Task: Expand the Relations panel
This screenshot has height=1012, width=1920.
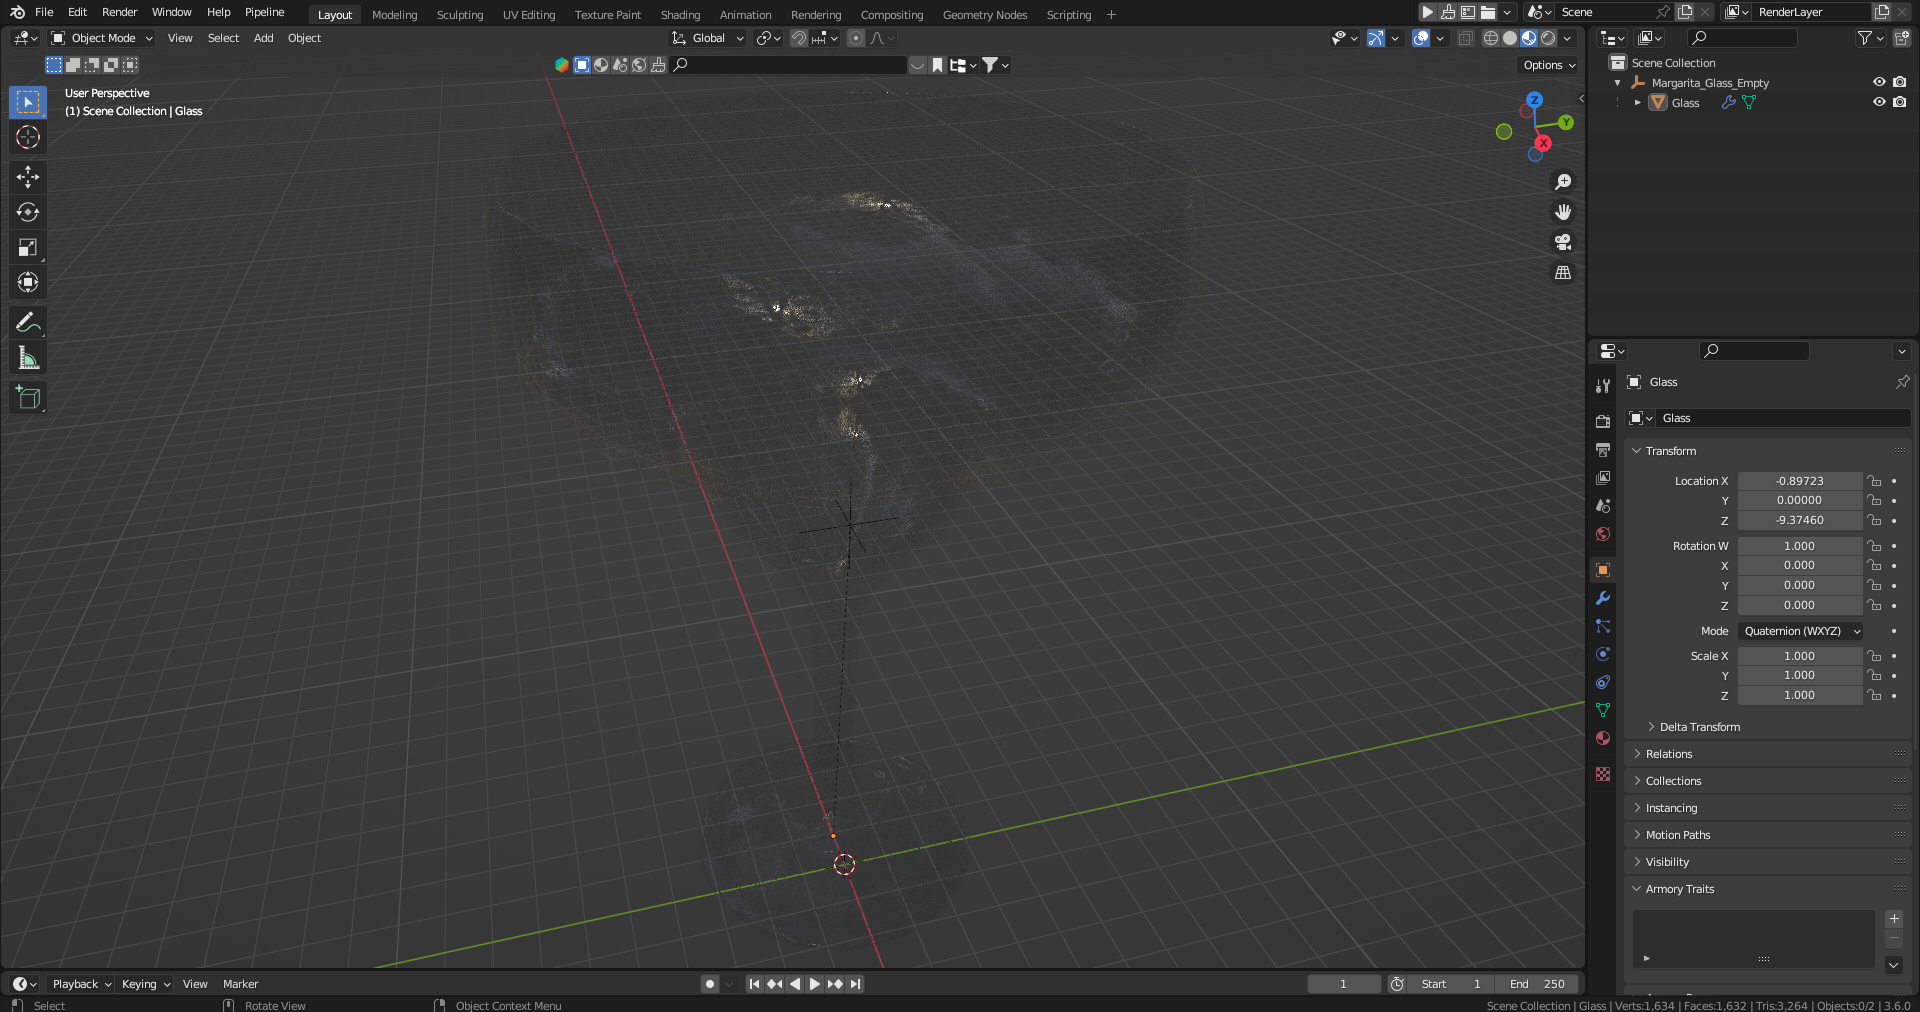Action: click(1637, 754)
